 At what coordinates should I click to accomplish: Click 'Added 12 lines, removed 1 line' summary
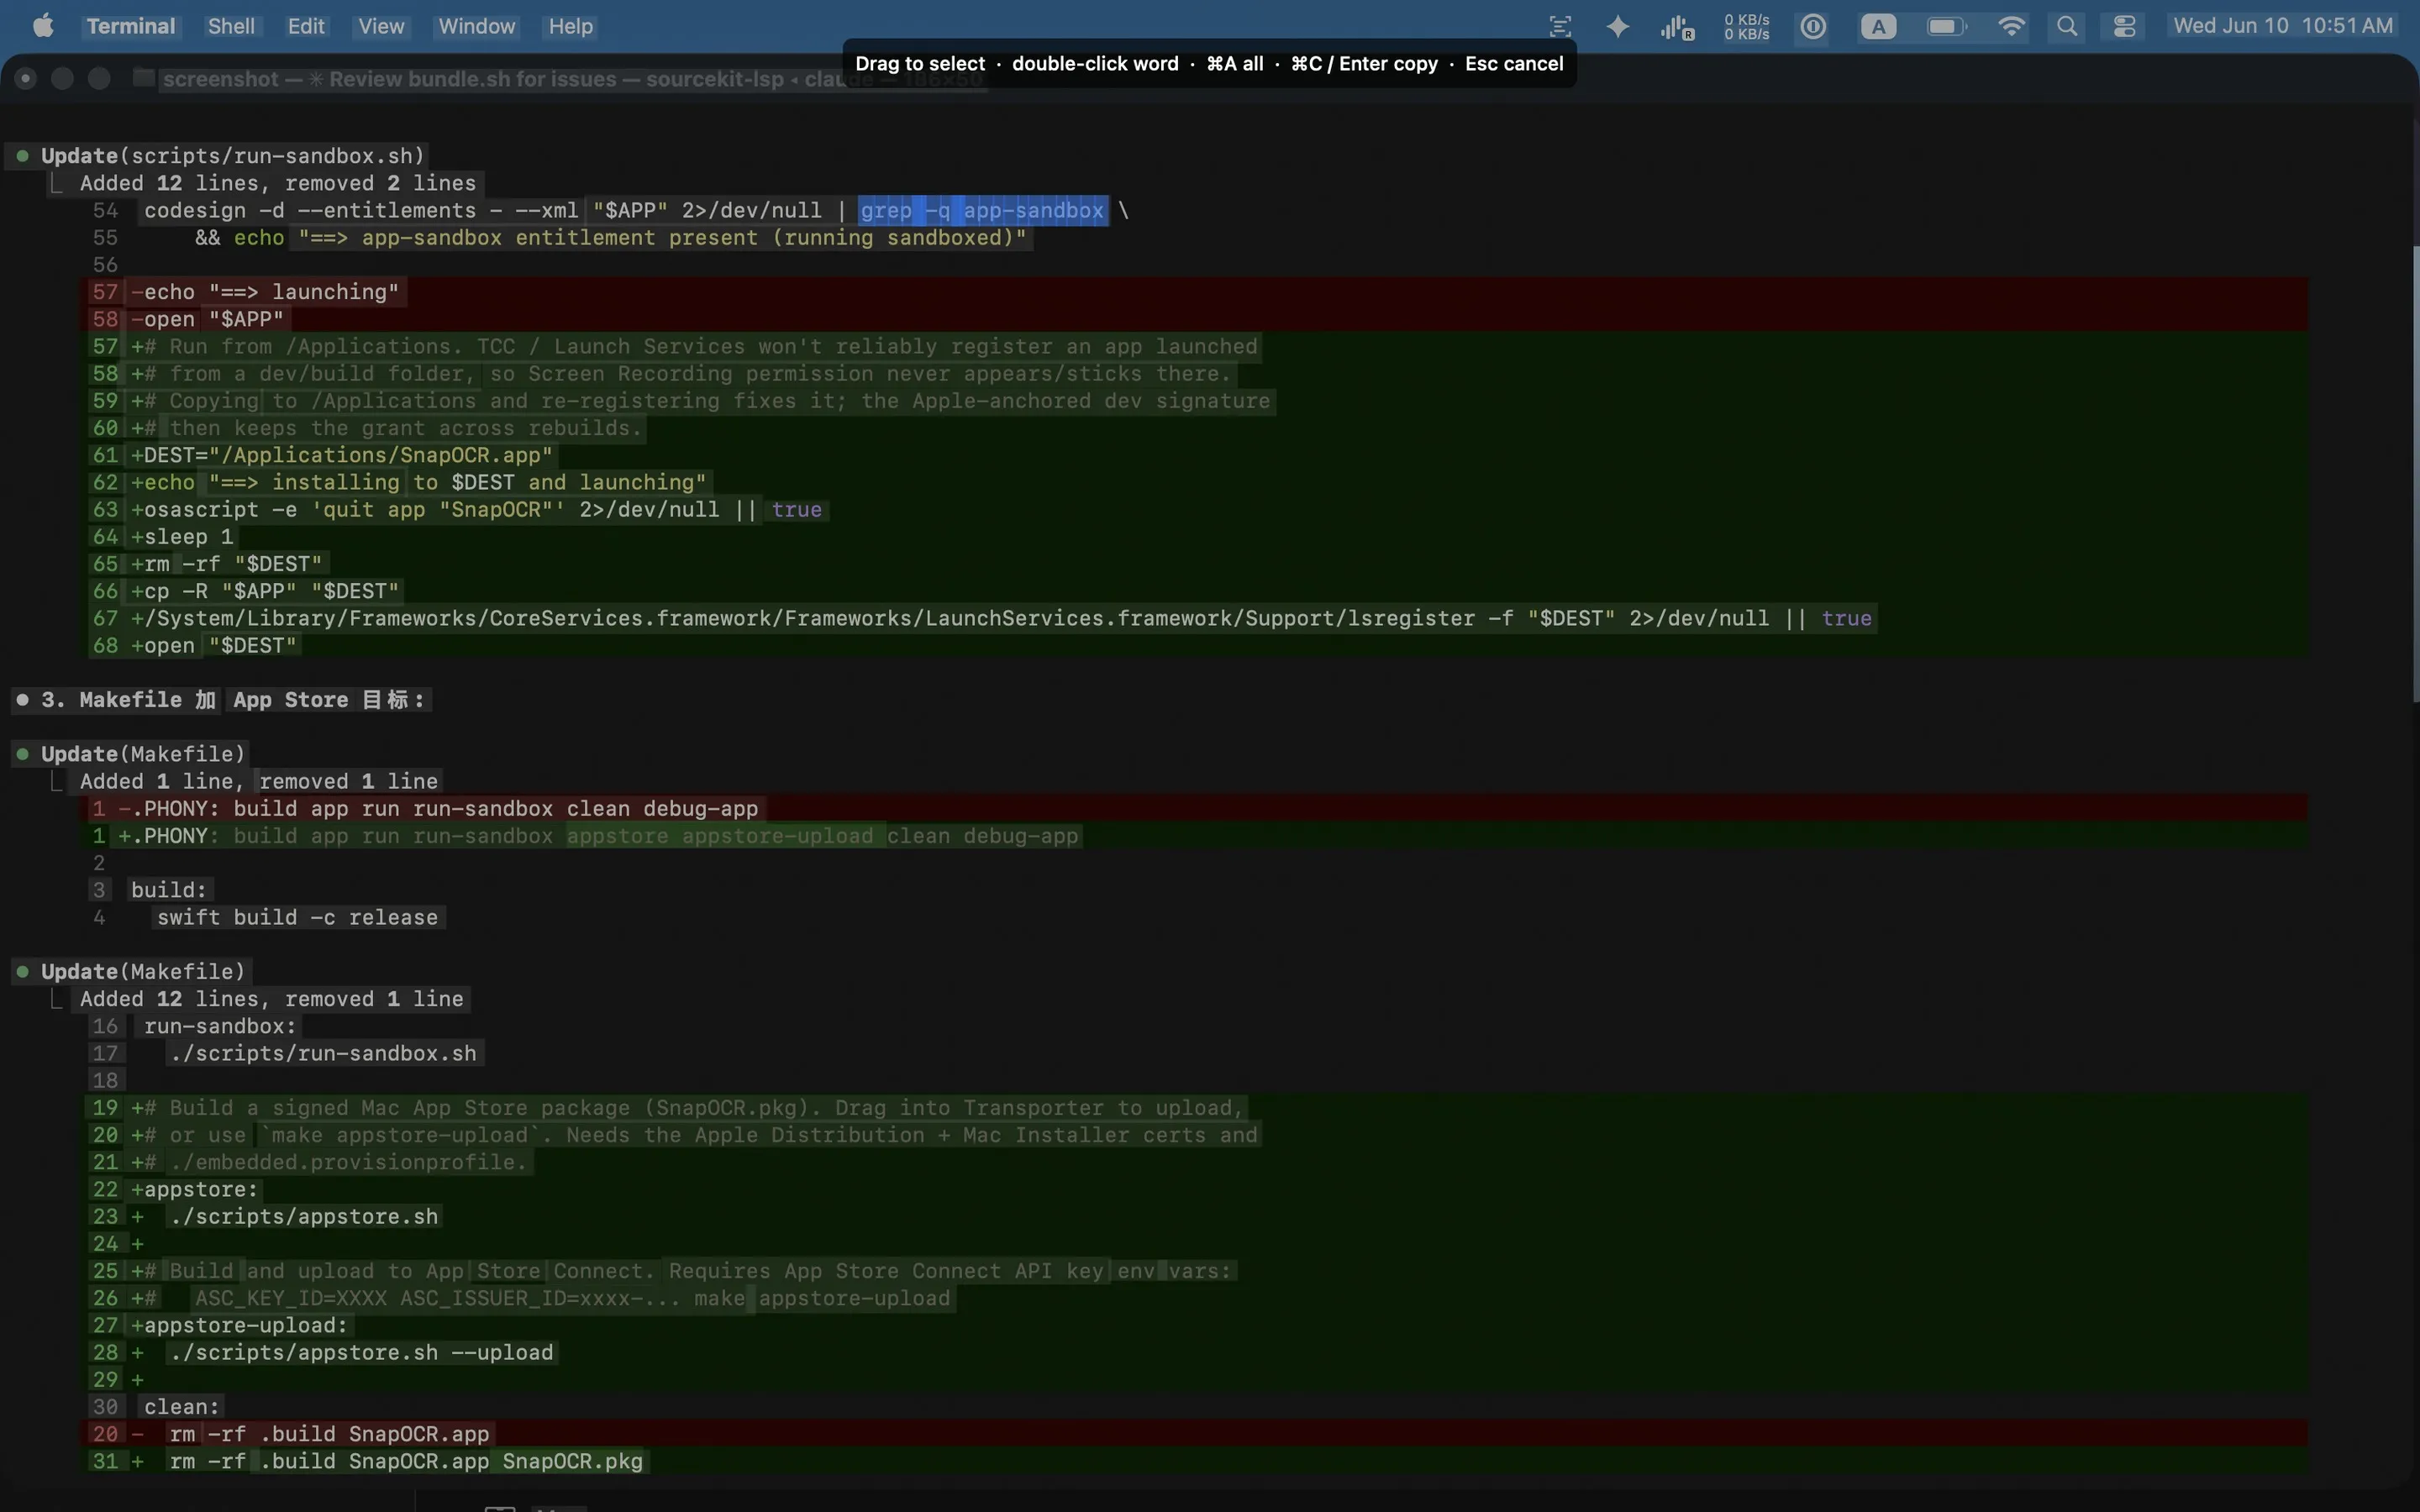[272, 999]
